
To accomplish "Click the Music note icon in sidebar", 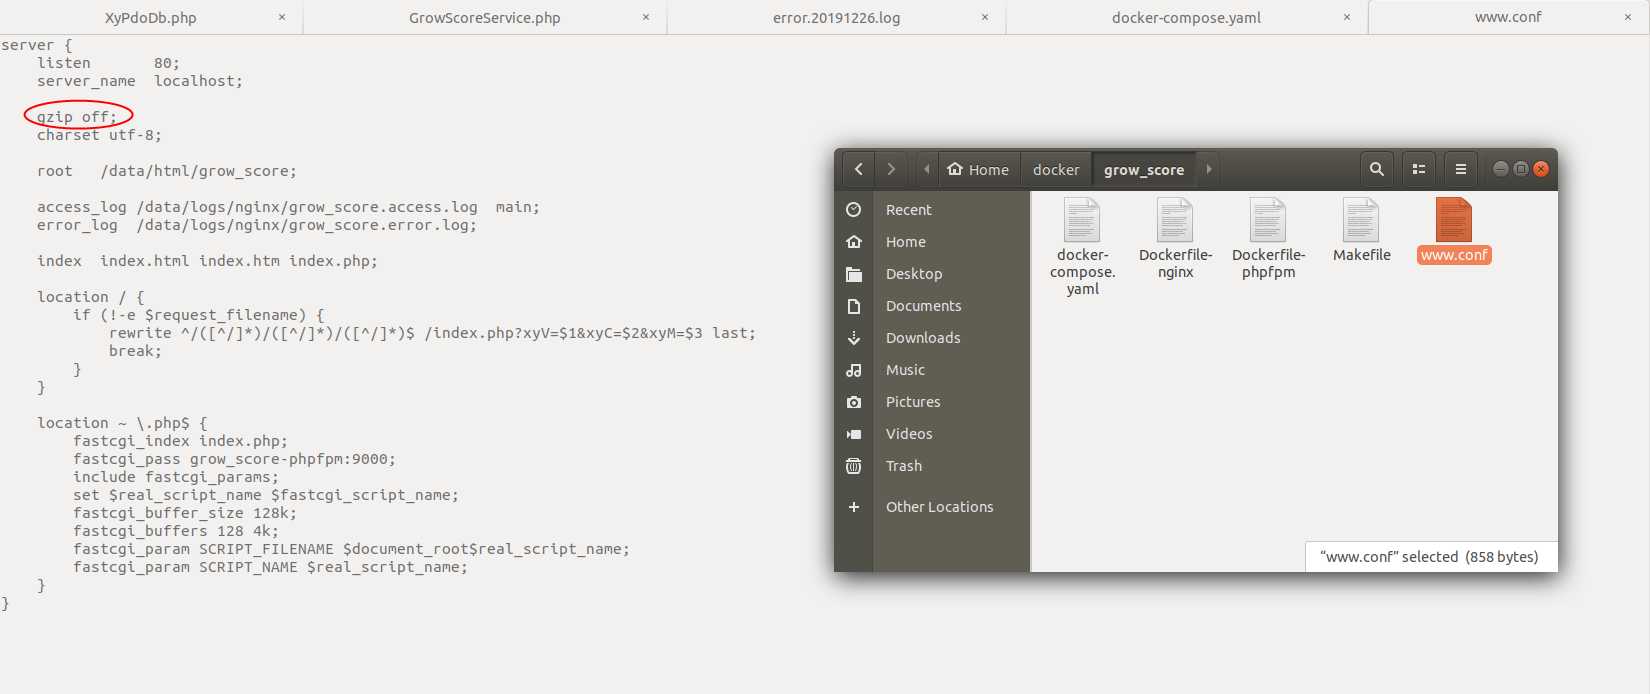I will [853, 370].
